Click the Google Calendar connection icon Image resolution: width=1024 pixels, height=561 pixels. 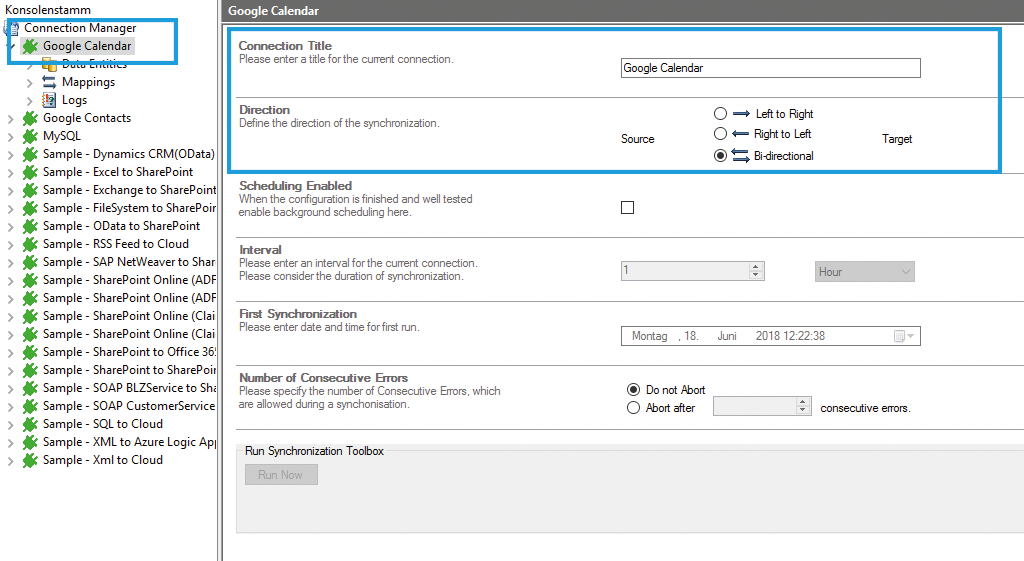pos(30,46)
